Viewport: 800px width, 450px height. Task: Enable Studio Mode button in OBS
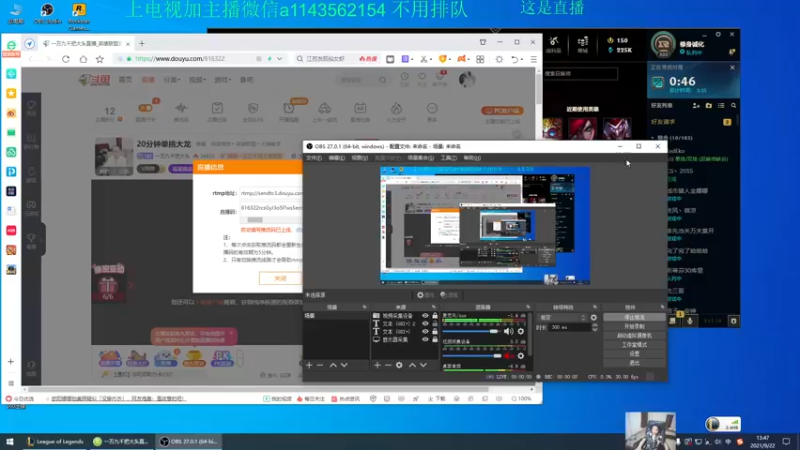coord(634,345)
